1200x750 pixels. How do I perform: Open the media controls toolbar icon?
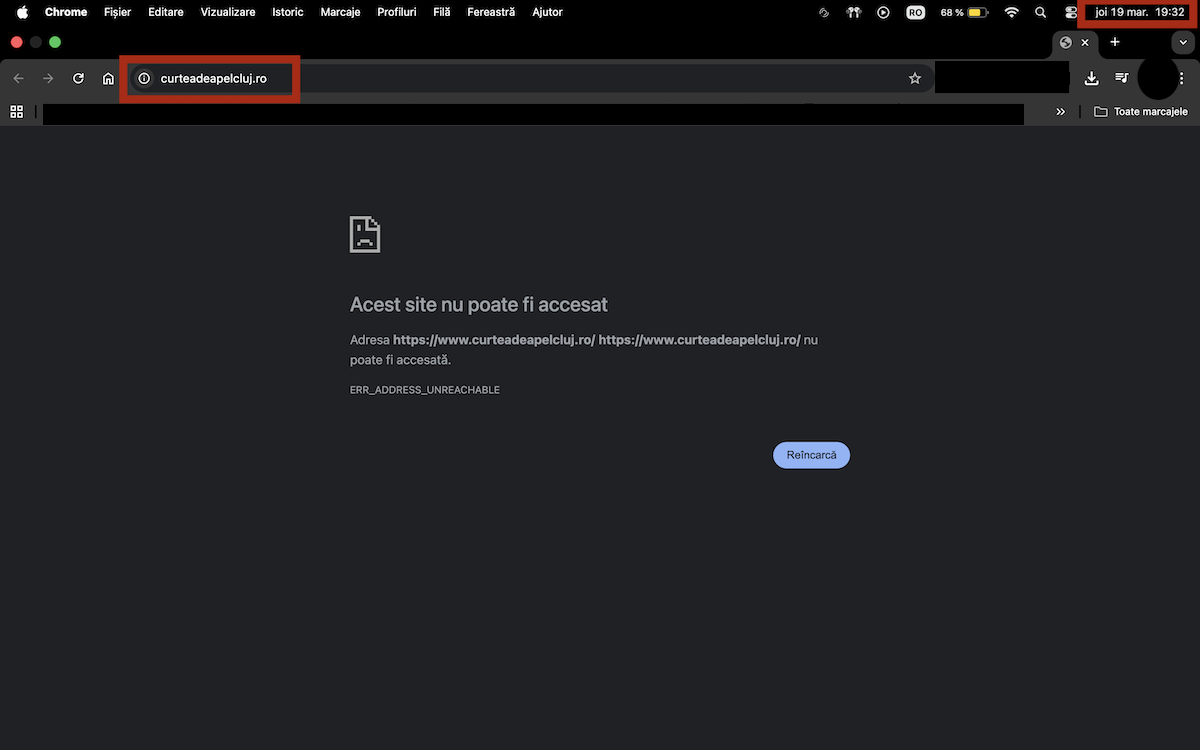(1122, 78)
